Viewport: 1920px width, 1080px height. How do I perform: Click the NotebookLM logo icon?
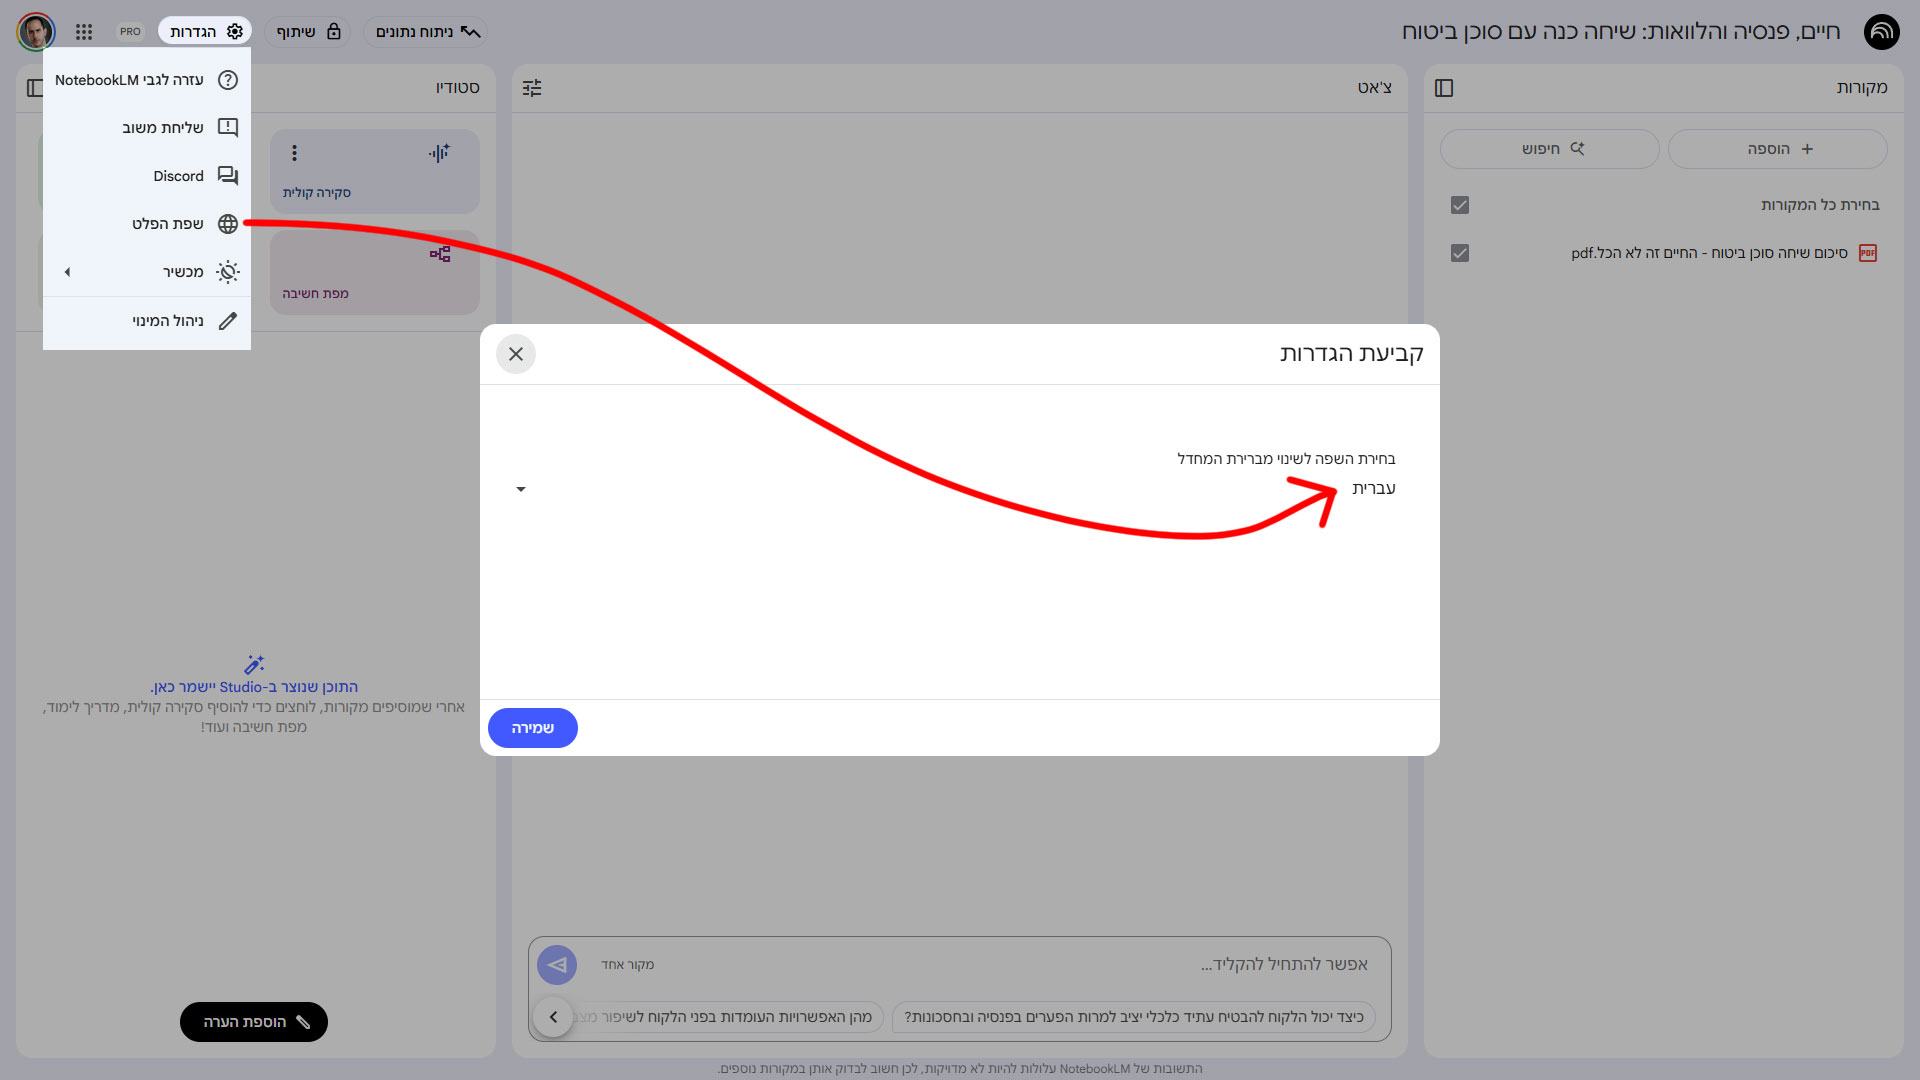[1881, 32]
